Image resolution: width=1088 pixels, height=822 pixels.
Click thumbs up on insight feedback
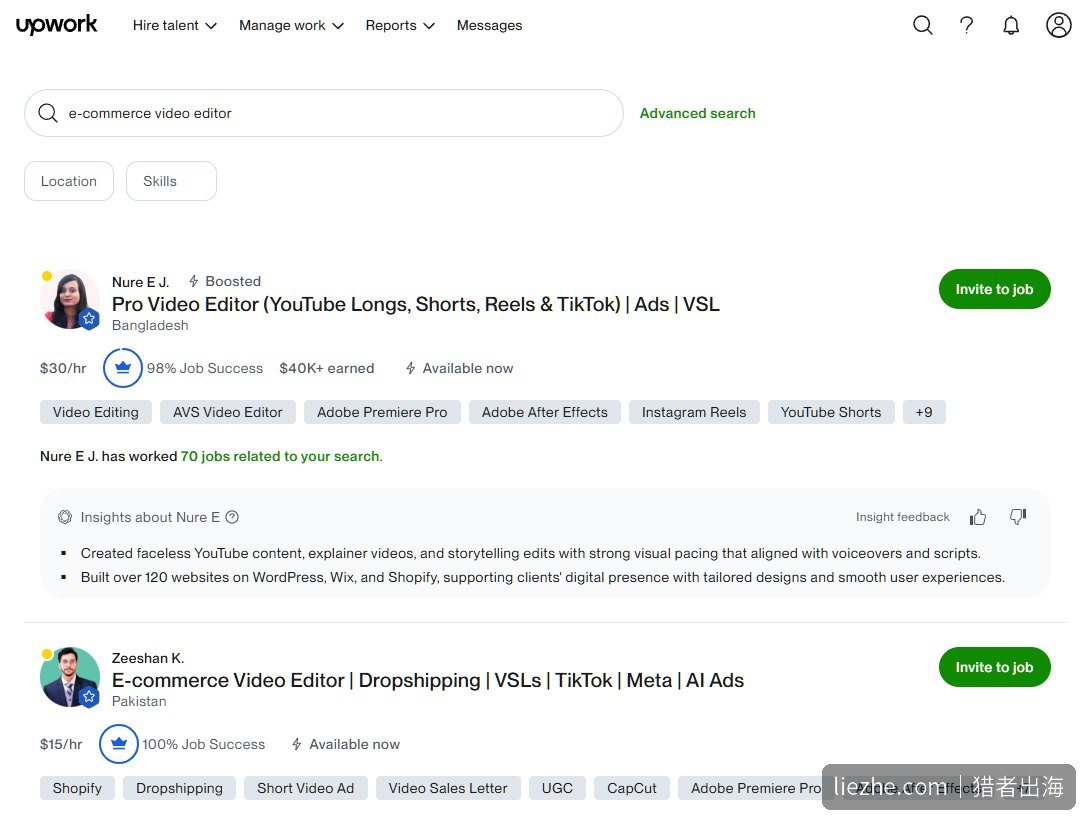[x=978, y=517]
